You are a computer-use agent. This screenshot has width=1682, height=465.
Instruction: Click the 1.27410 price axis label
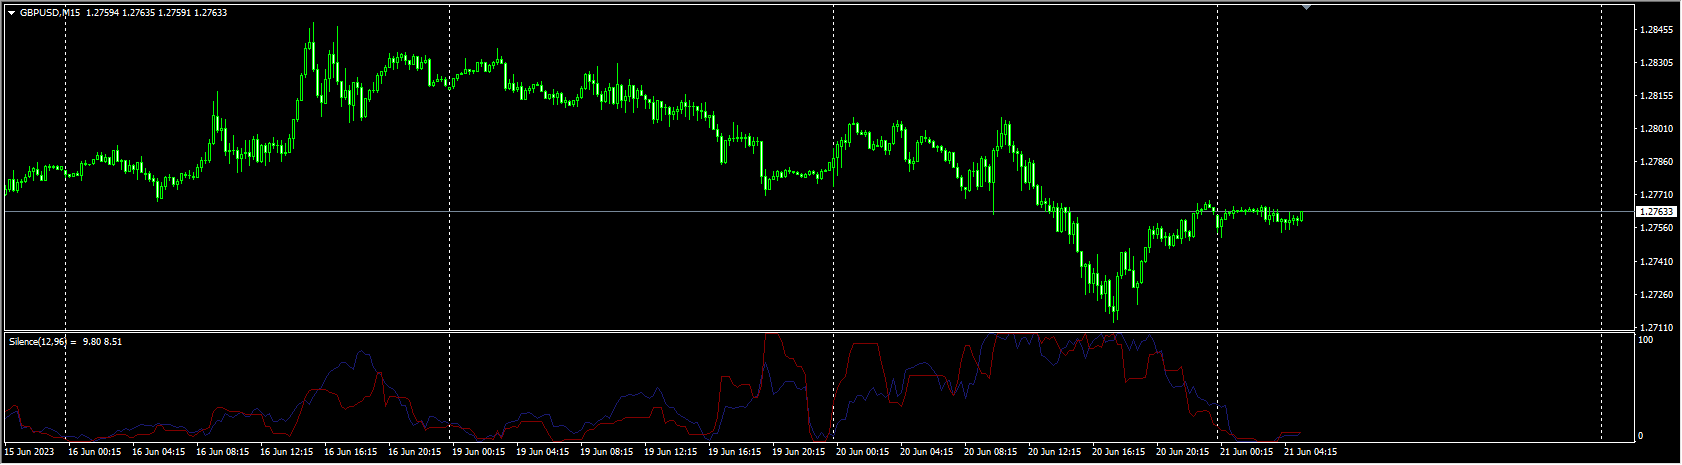1655,261
